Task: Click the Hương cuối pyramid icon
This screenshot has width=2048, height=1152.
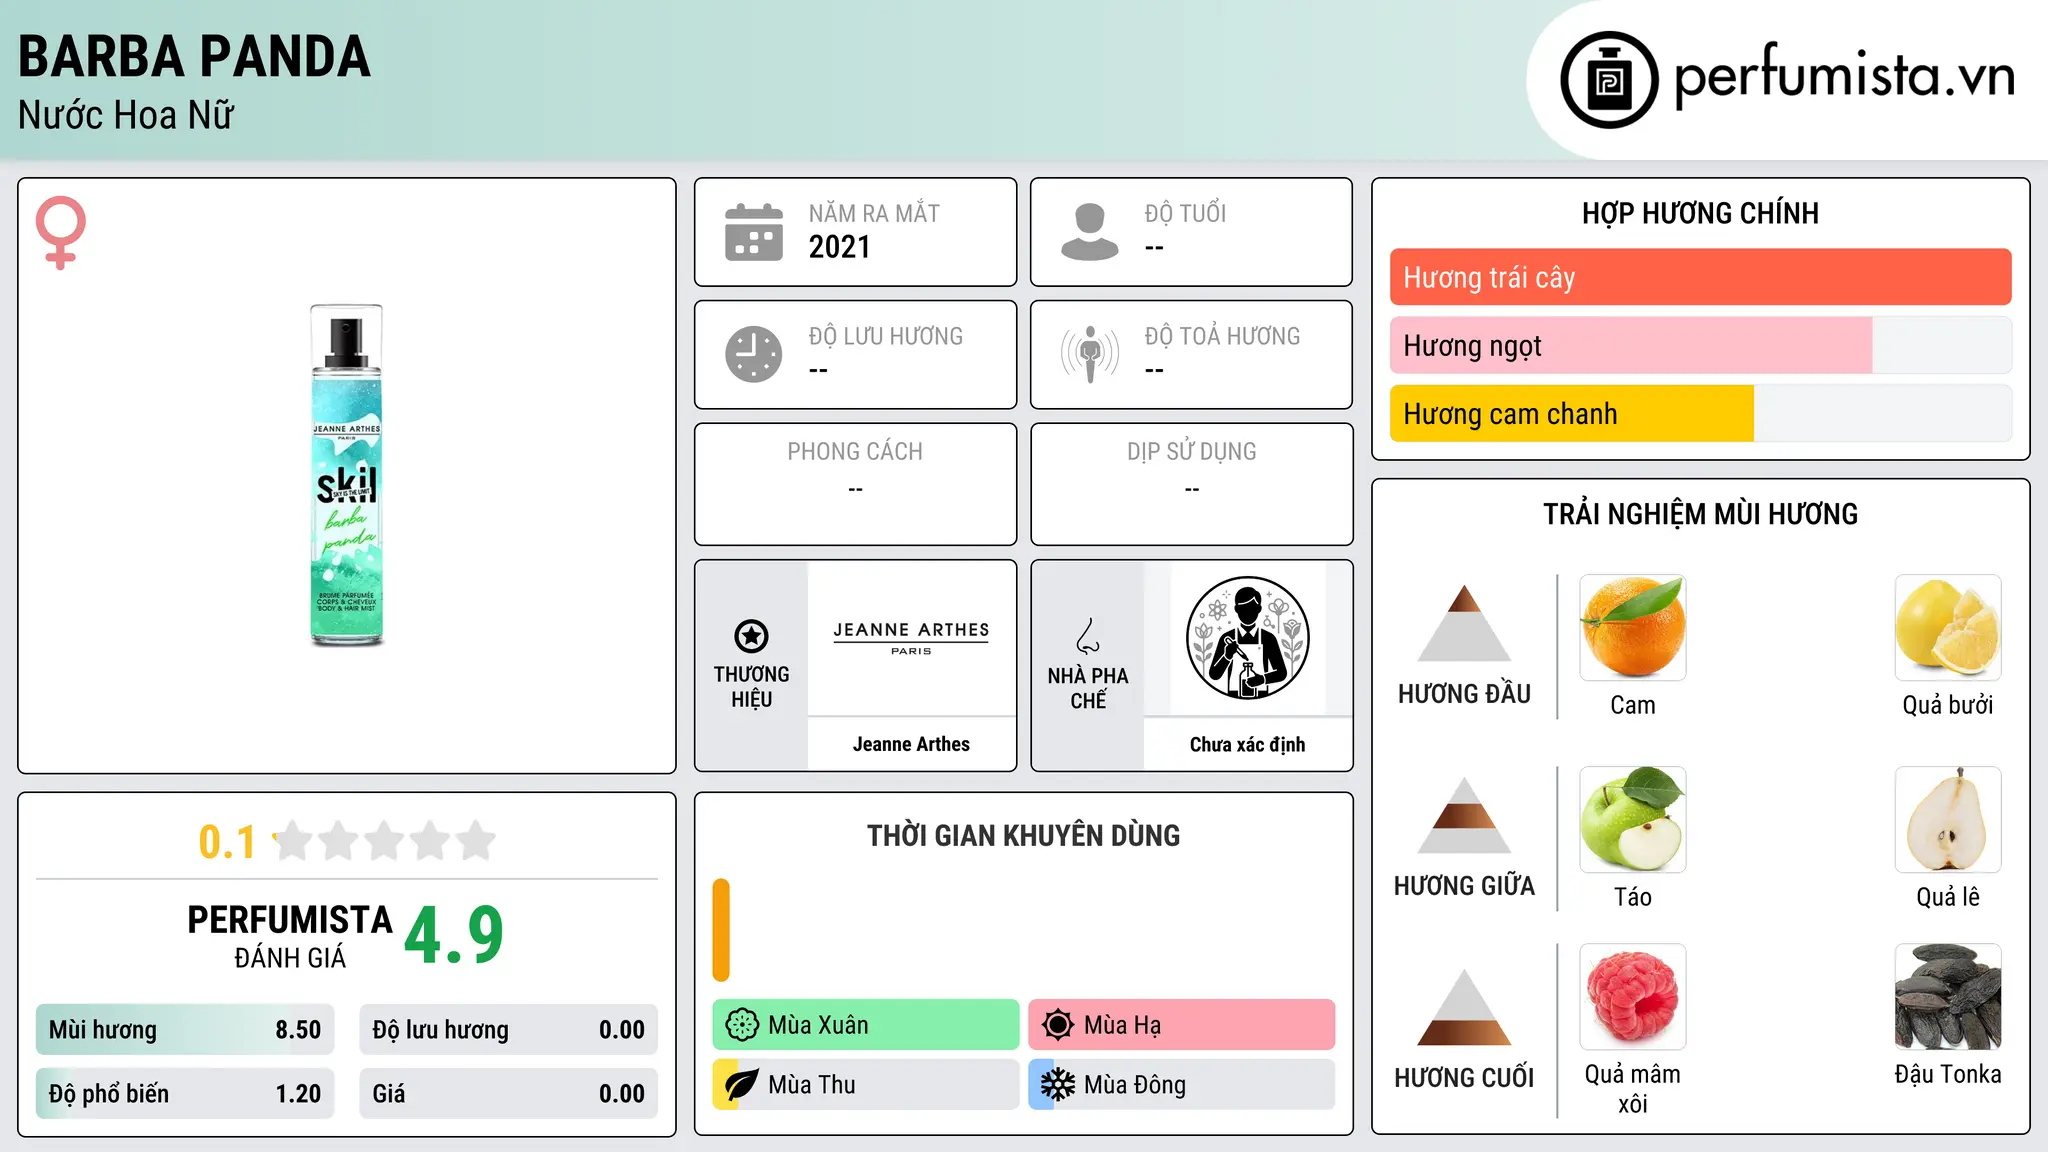Action: [x=1464, y=1007]
